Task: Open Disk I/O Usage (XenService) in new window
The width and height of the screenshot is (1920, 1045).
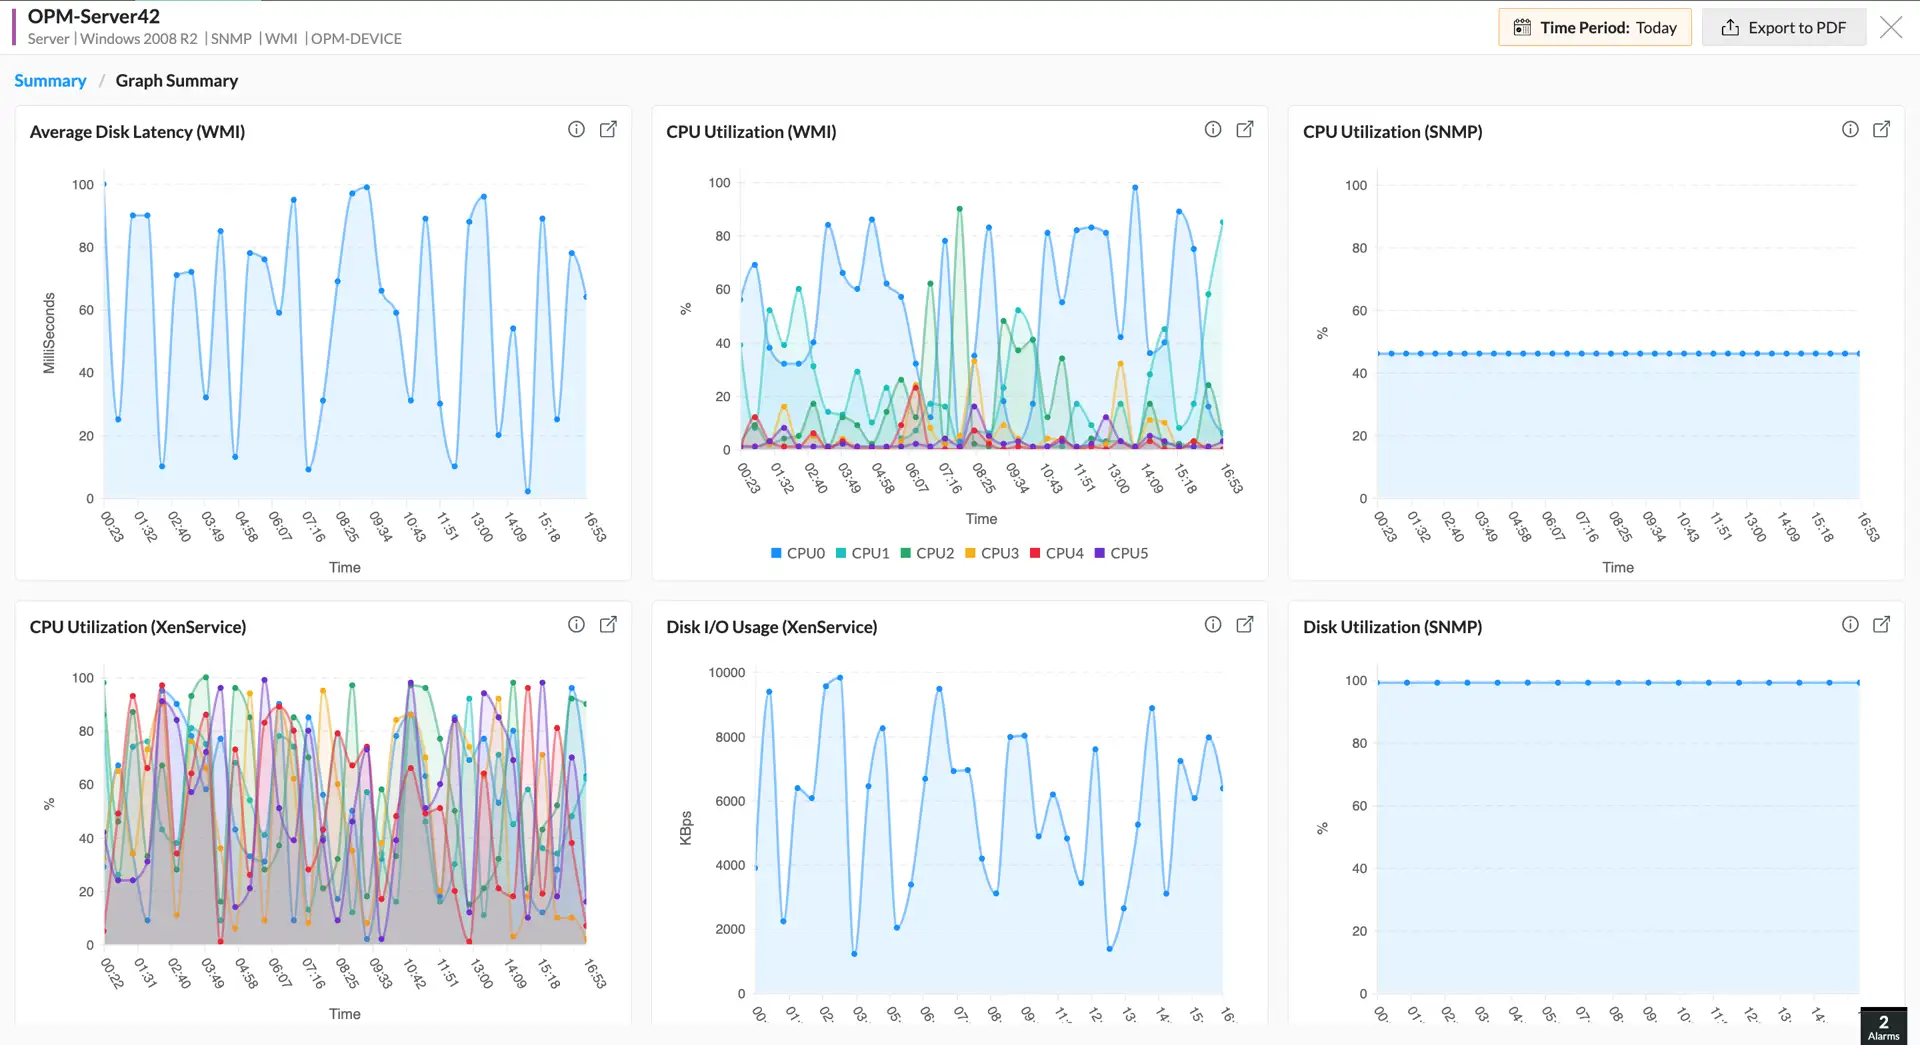Action: pos(1245,624)
